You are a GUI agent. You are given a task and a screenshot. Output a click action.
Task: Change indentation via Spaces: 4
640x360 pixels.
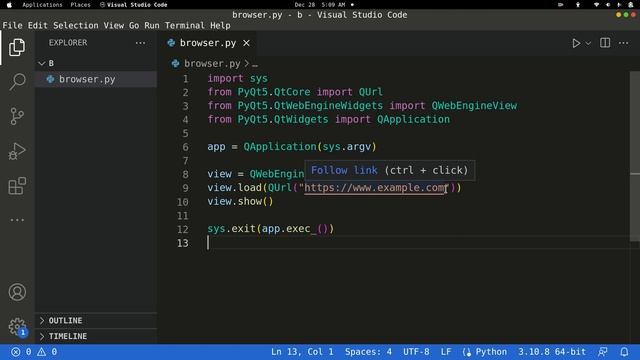tap(368, 352)
